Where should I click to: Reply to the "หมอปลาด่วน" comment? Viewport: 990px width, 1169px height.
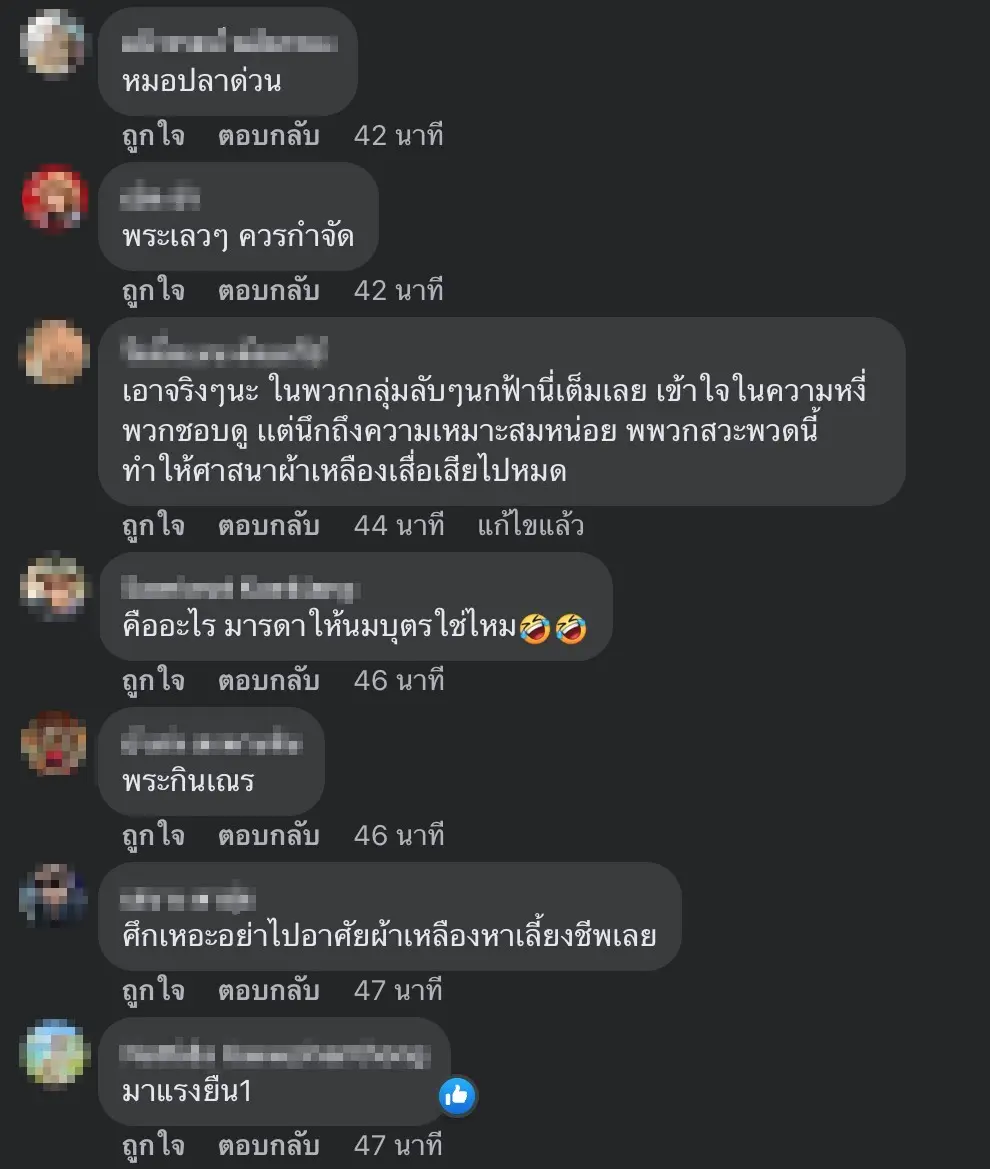(x=268, y=136)
